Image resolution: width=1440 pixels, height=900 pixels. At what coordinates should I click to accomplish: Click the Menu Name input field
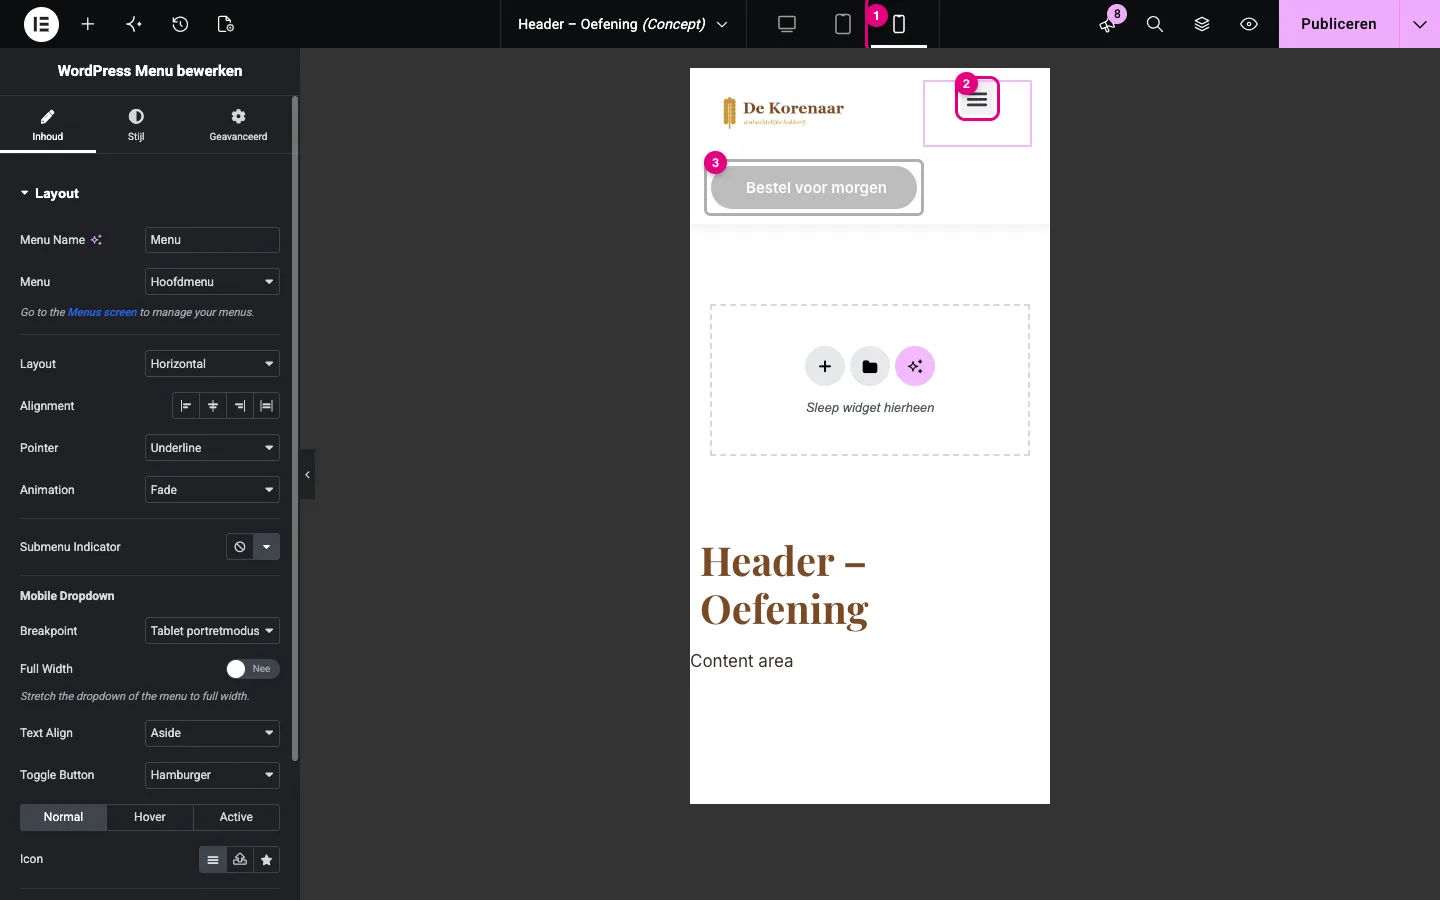coord(212,240)
